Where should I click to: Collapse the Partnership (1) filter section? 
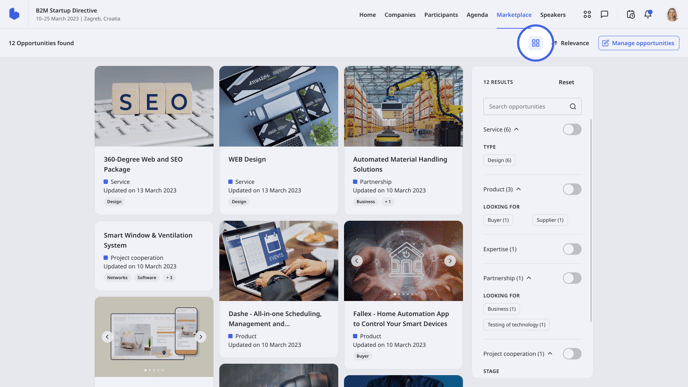click(529, 278)
